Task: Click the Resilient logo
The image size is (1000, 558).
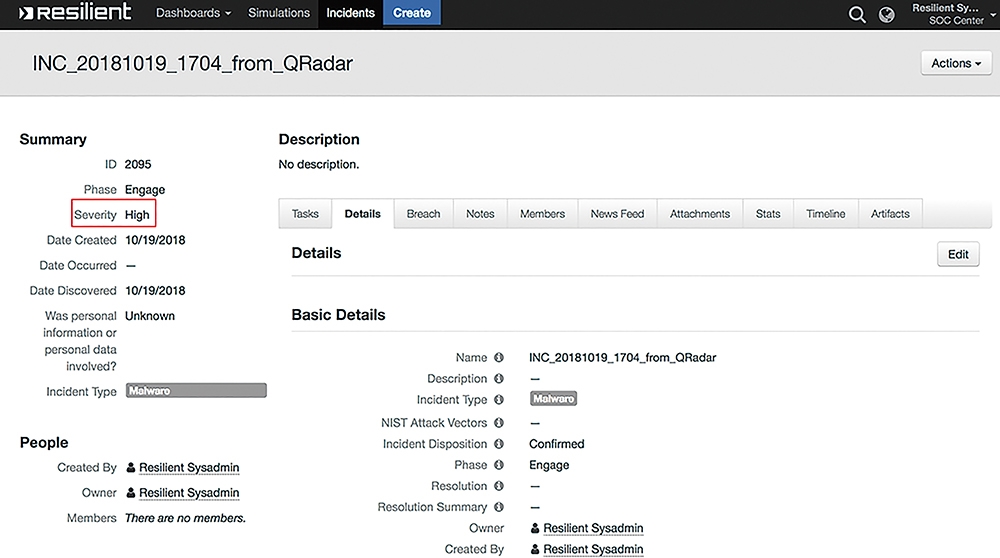Action: [75, 12]
